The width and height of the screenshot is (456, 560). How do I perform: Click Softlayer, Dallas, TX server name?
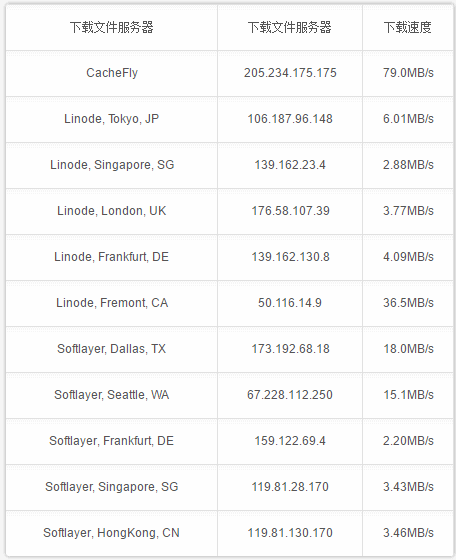point(111,349)
